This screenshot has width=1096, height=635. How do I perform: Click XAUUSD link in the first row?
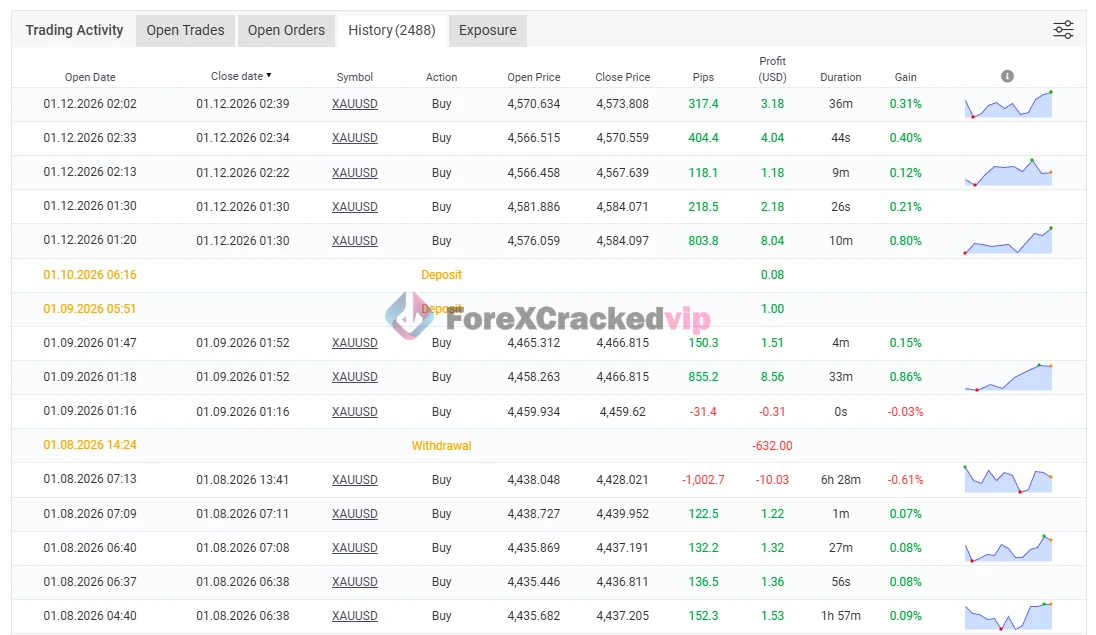click(x=355, y=104)
